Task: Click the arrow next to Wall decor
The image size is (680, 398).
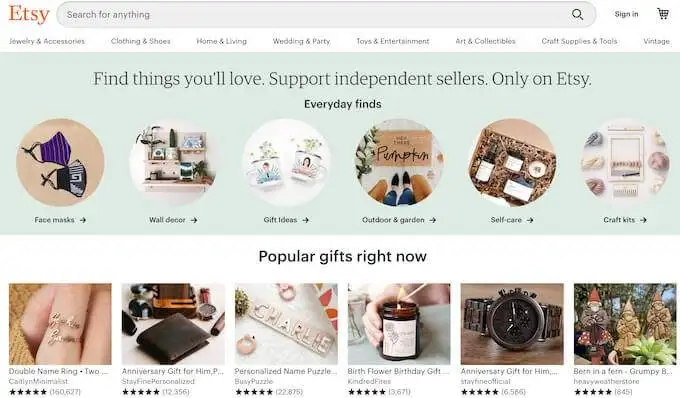Action: [x=194, y=220]
